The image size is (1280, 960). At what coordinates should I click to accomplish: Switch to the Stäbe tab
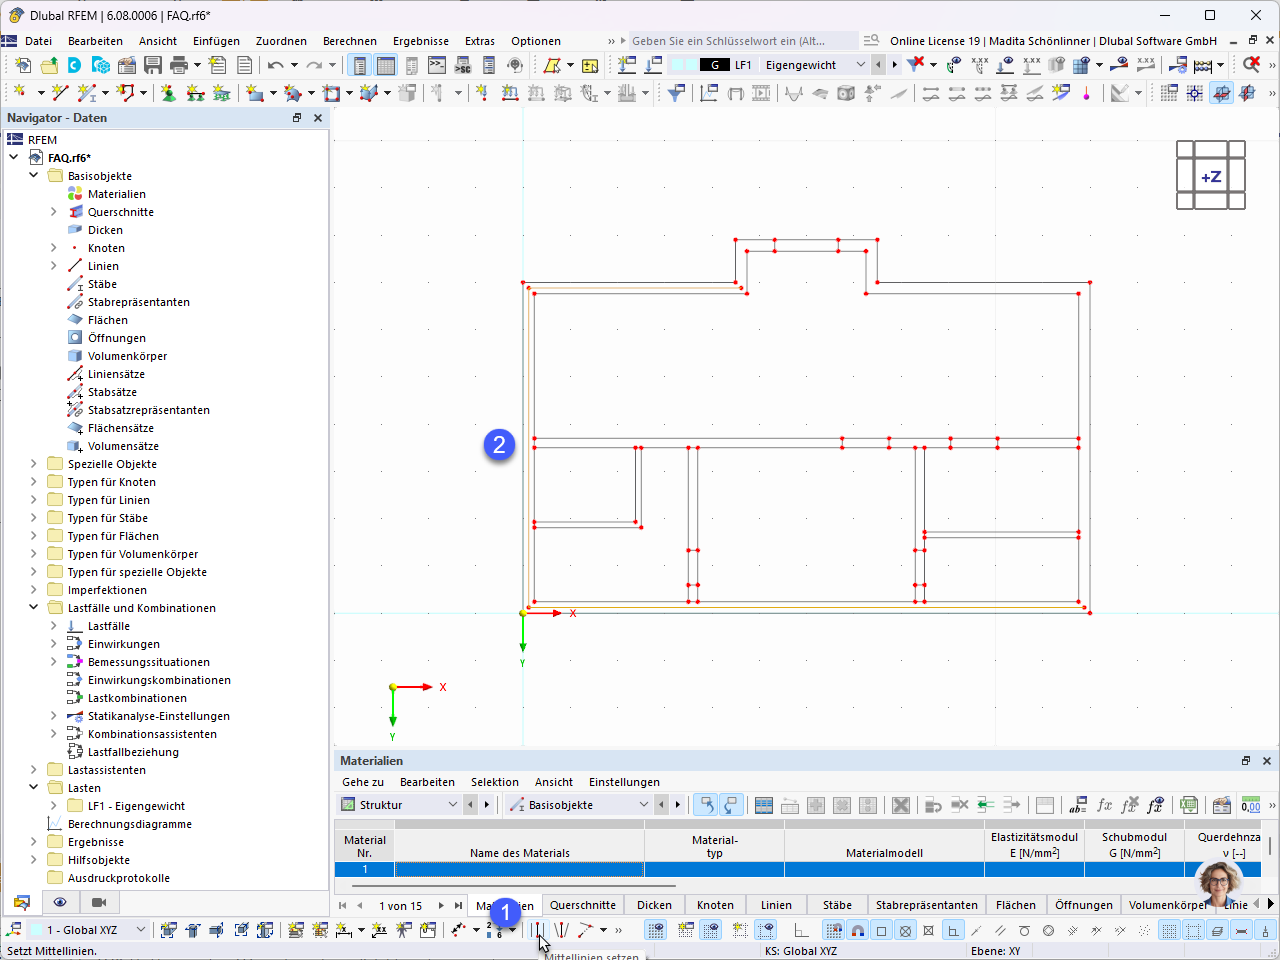[x=837, y=905]
